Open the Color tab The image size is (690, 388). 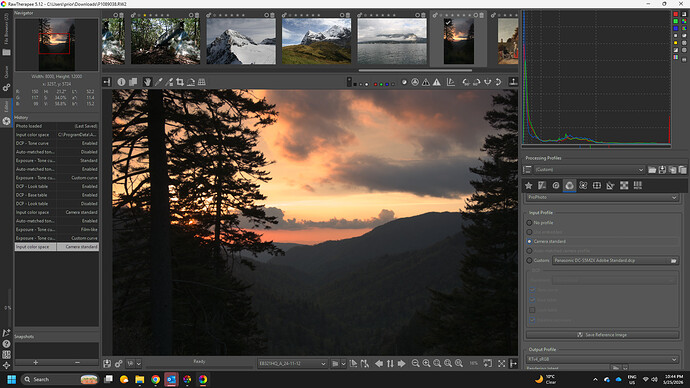point(569,186)
